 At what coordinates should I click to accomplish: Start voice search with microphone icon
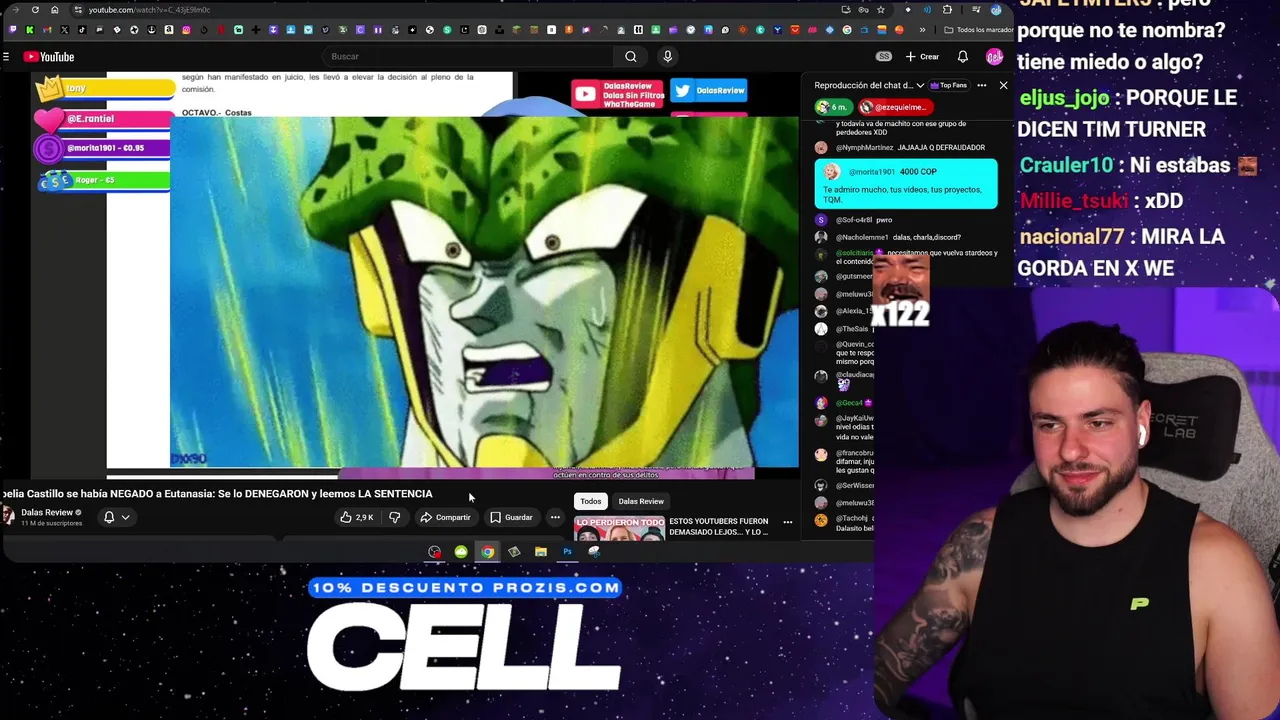pos(668,57)
